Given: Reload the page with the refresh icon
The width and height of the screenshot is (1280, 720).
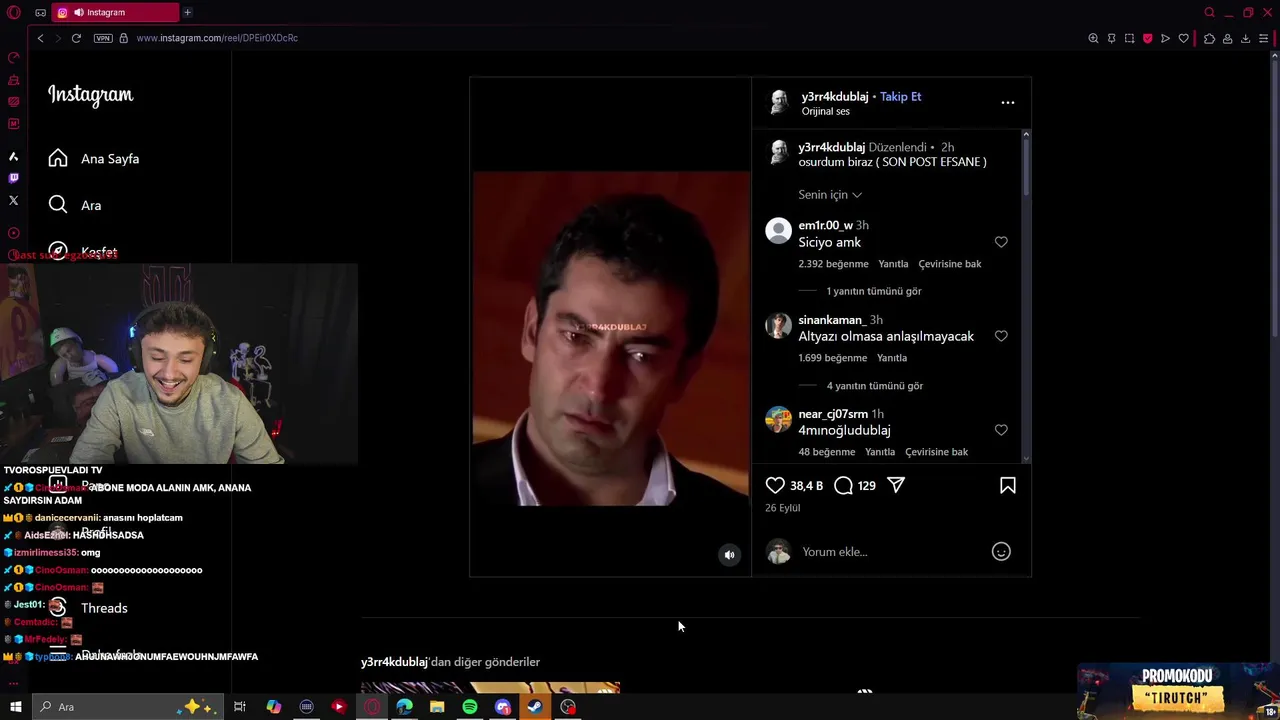Looking at the screenshot, I should pyautogui.click(x=76, y=38).
